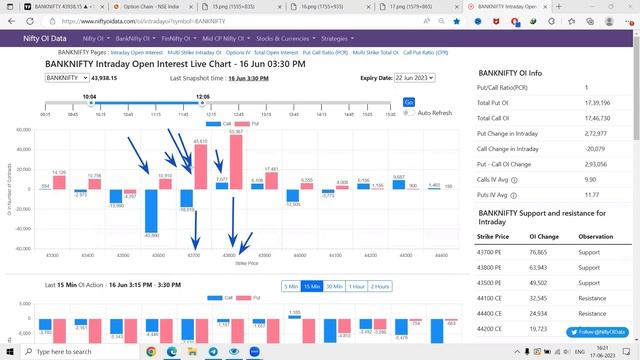Image resolution: width=640 pixels, height=360 pixels.
Task: Click the blue favorites star icon
Action: (x=457, y=21)
